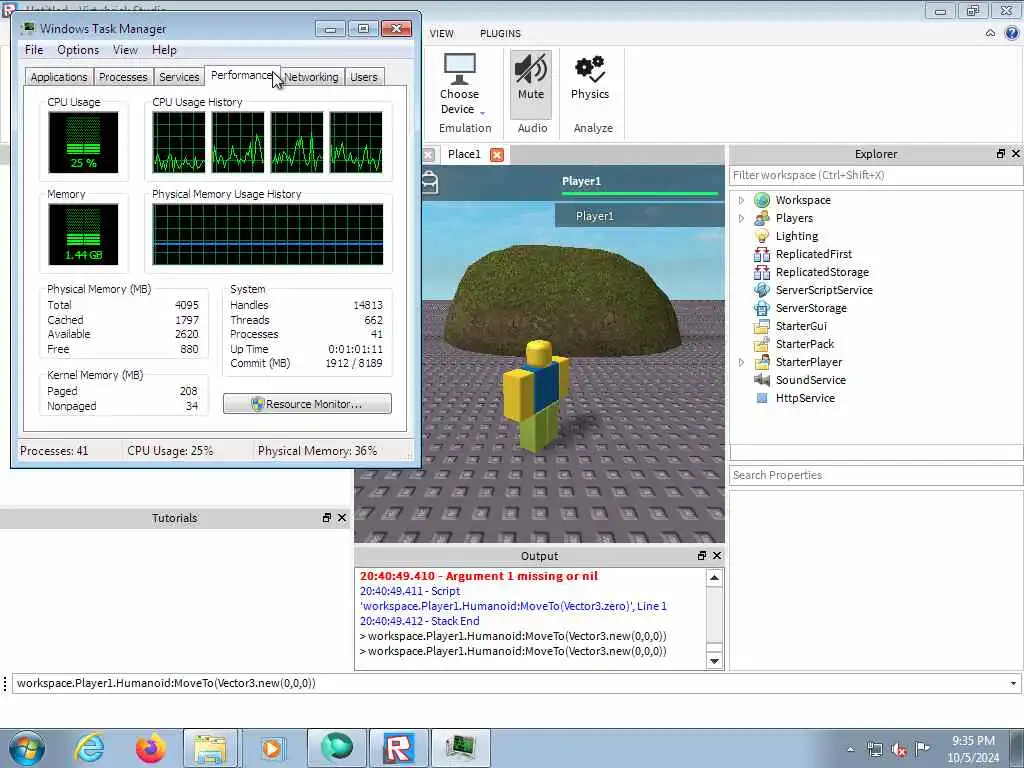1024x768 pixels.
Task: Click the taskbar clock showing 9:35 PM
Action: pyautogui.click(x=973, y=749)
